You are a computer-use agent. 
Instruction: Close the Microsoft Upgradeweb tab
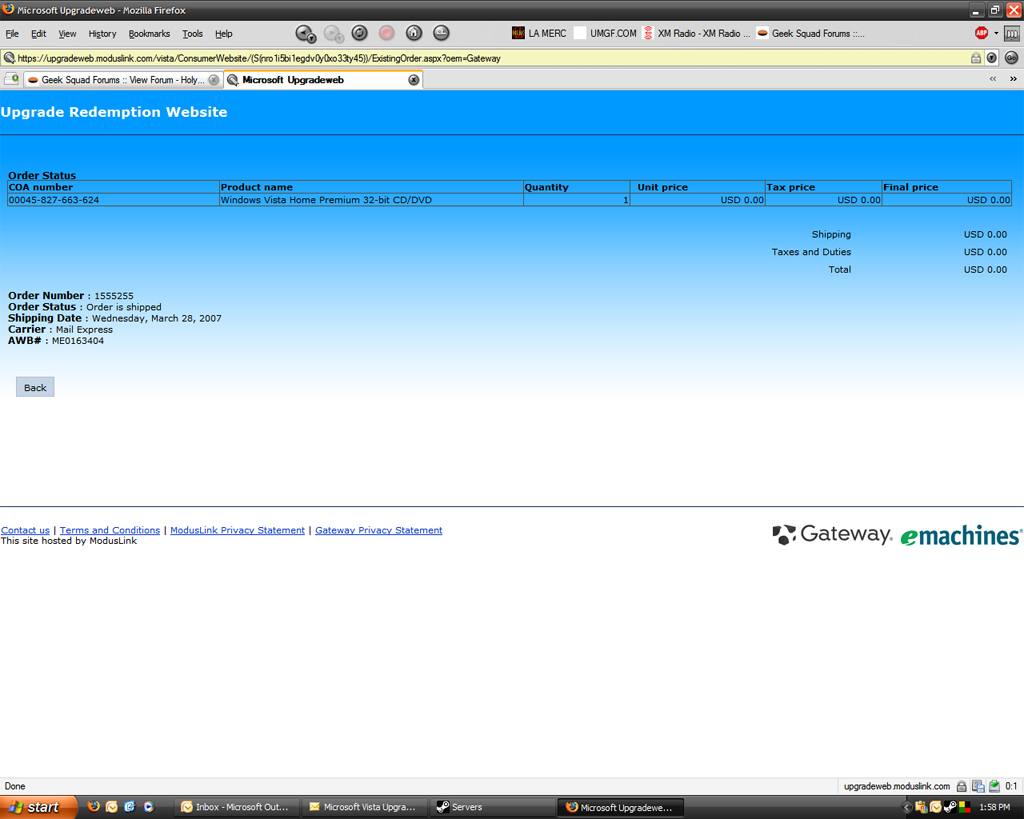[413, 80]
